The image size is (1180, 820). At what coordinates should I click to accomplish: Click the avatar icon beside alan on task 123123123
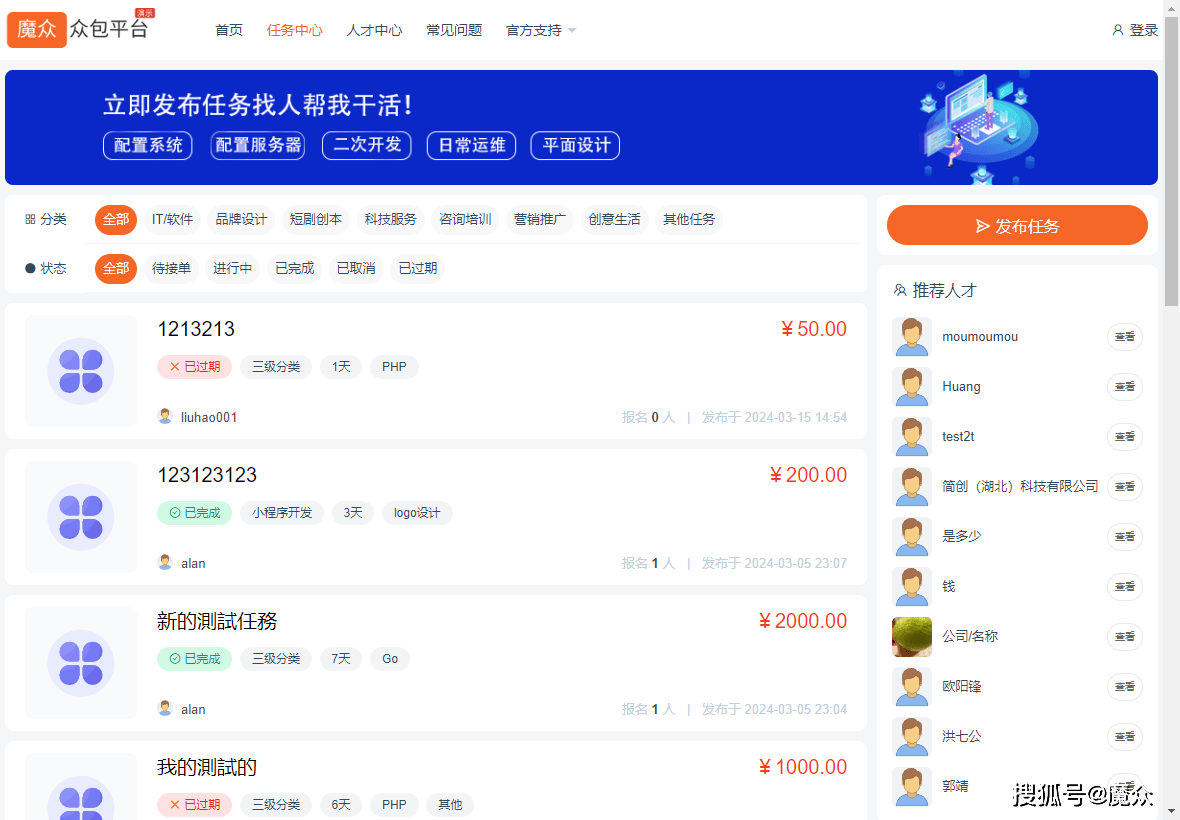(x=165, y=562)
